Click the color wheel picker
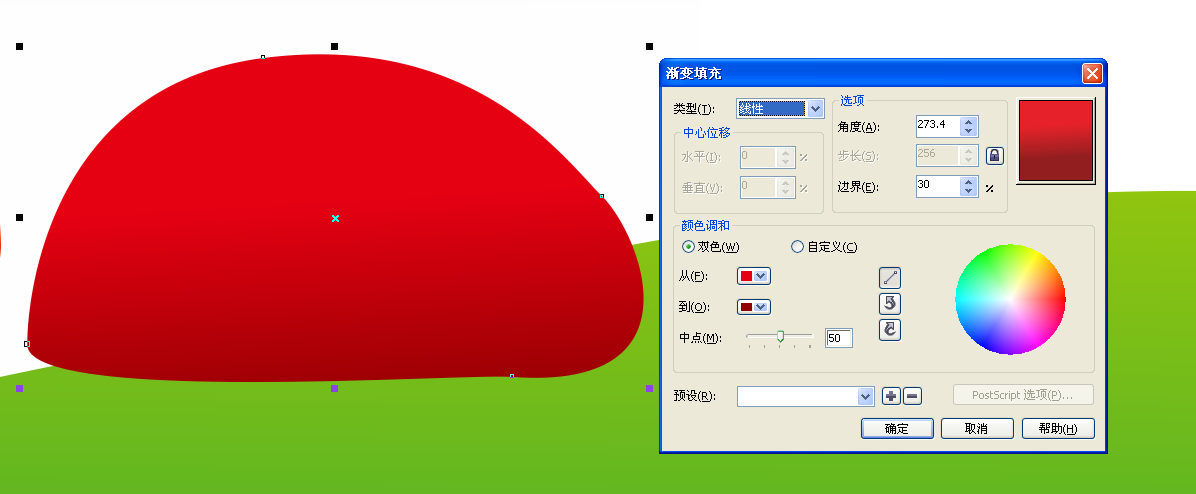The image size is (1196, 494). (x=1010, y=300)
